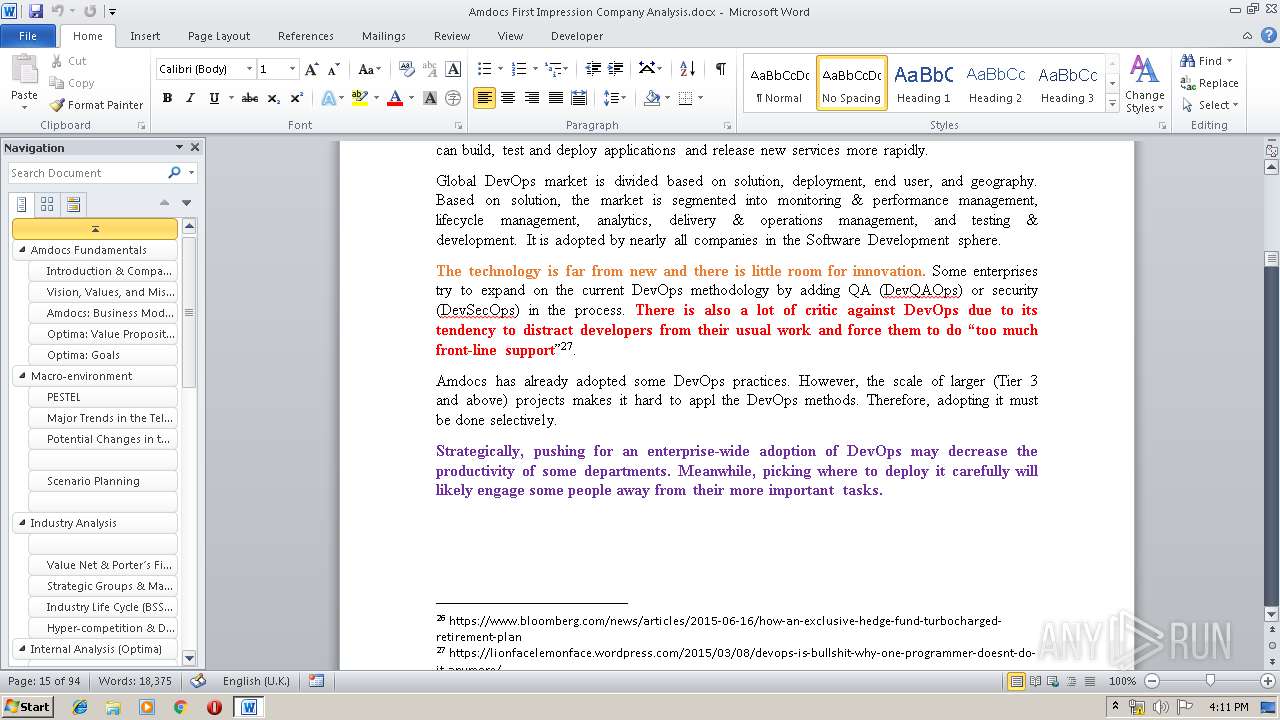The width and height of the screenshot is (1280, 720).
Task: Click the Undo icon
Action: 57,11
